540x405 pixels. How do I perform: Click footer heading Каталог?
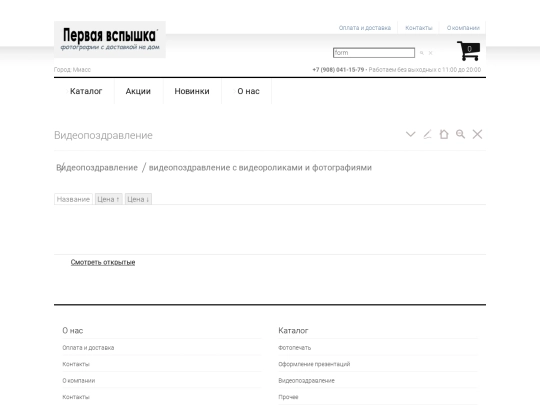coord(293,331)
